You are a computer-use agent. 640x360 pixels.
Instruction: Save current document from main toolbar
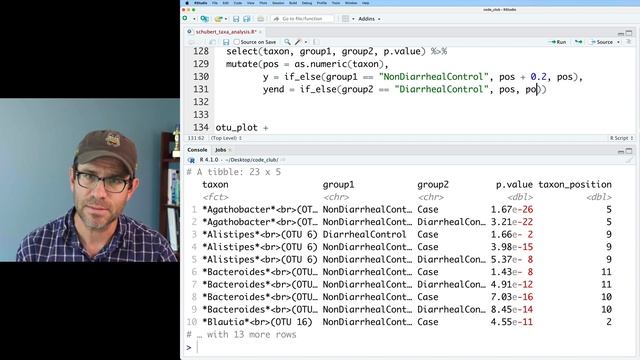point(236,19)
